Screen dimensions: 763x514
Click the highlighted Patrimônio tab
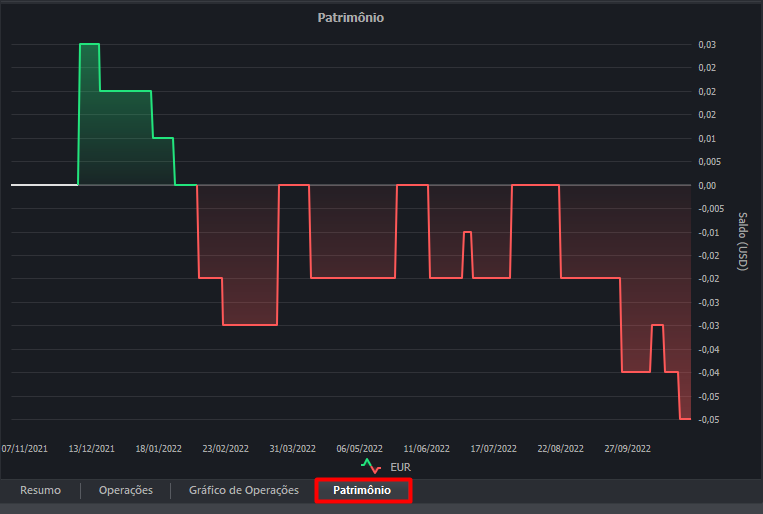click(362, 490)
